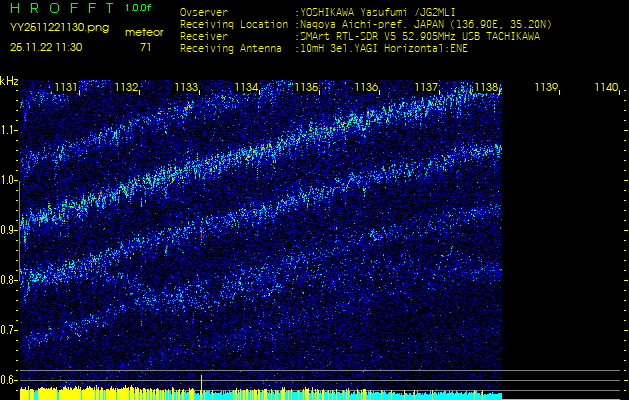The height and width of the screenshot is (400, 629).
Task: Click time marker 1136
Action: (366, 87)
